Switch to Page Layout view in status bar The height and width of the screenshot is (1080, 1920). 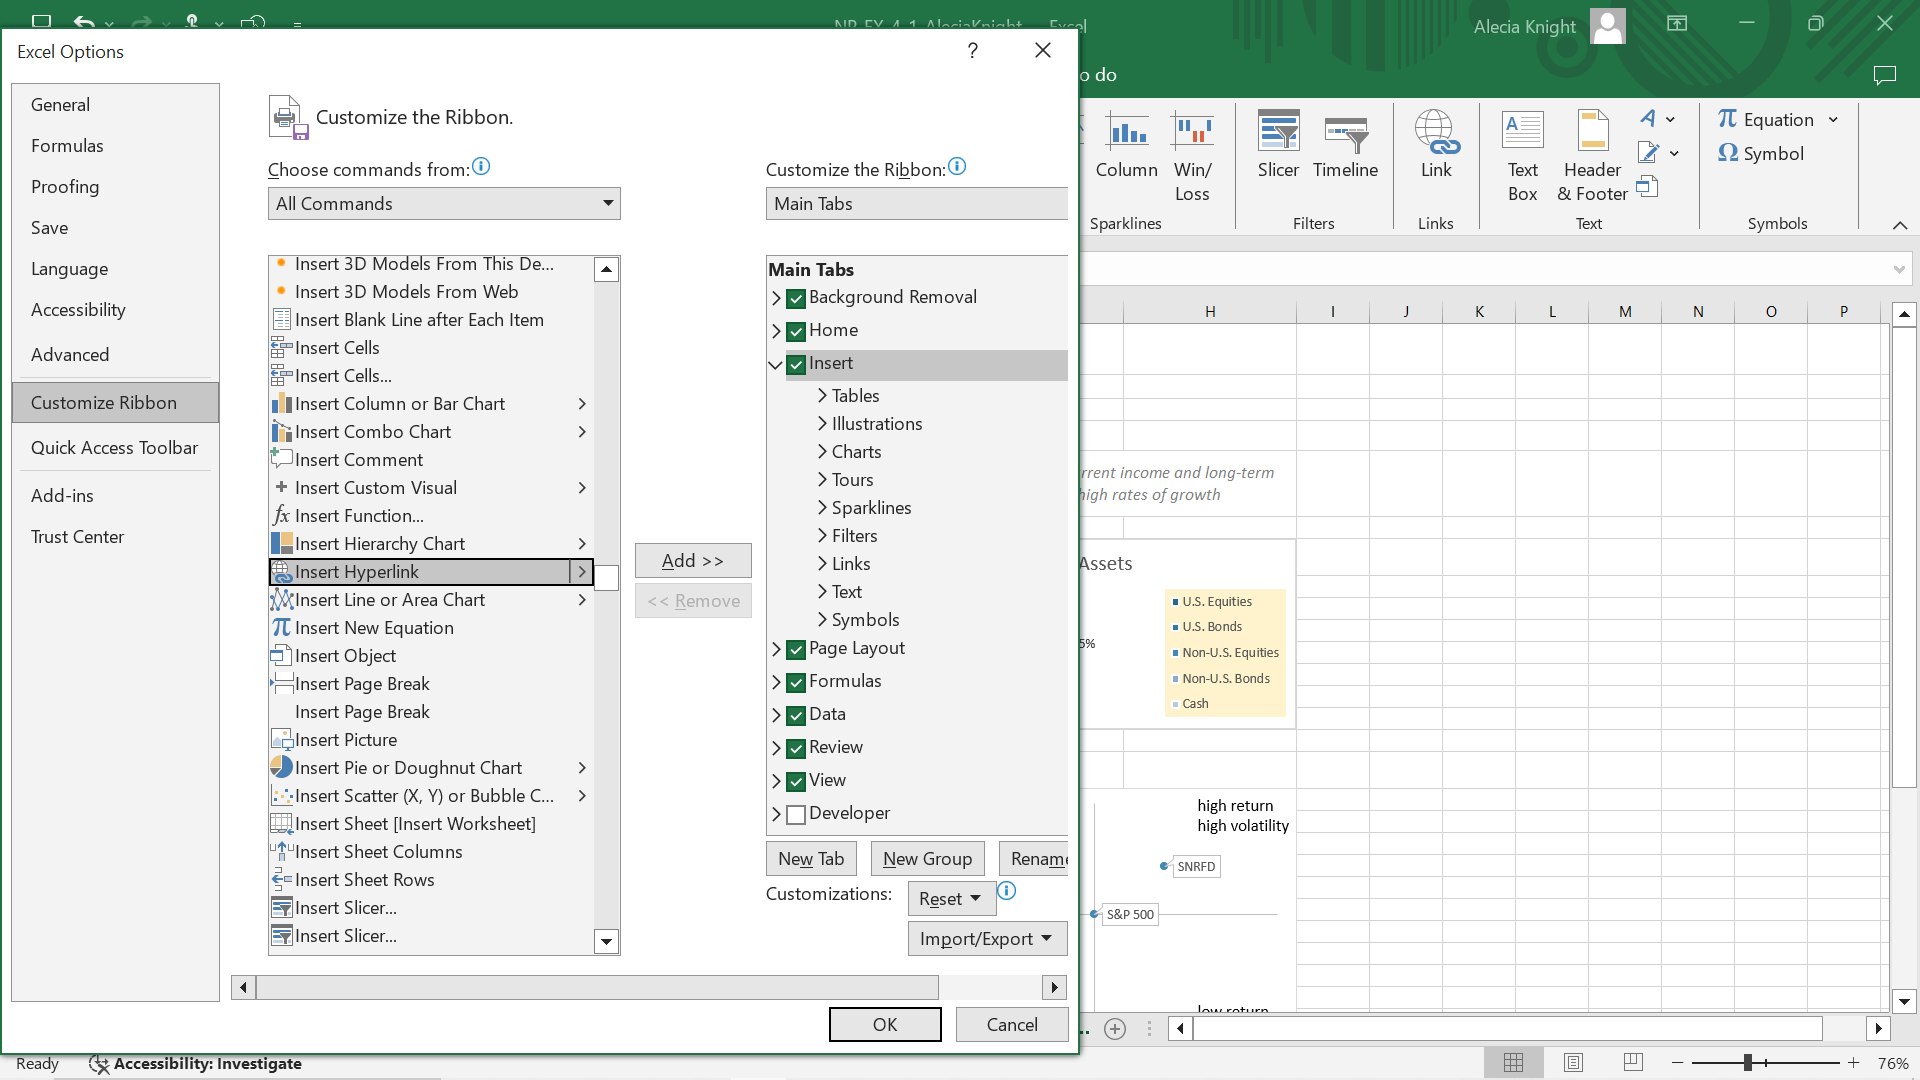click(1573, 1063)
